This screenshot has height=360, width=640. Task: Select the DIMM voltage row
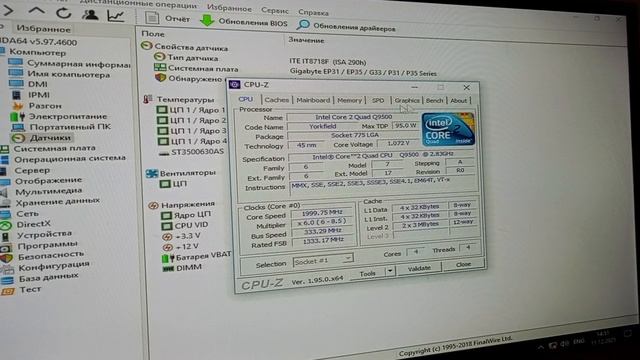coord(182,268)
